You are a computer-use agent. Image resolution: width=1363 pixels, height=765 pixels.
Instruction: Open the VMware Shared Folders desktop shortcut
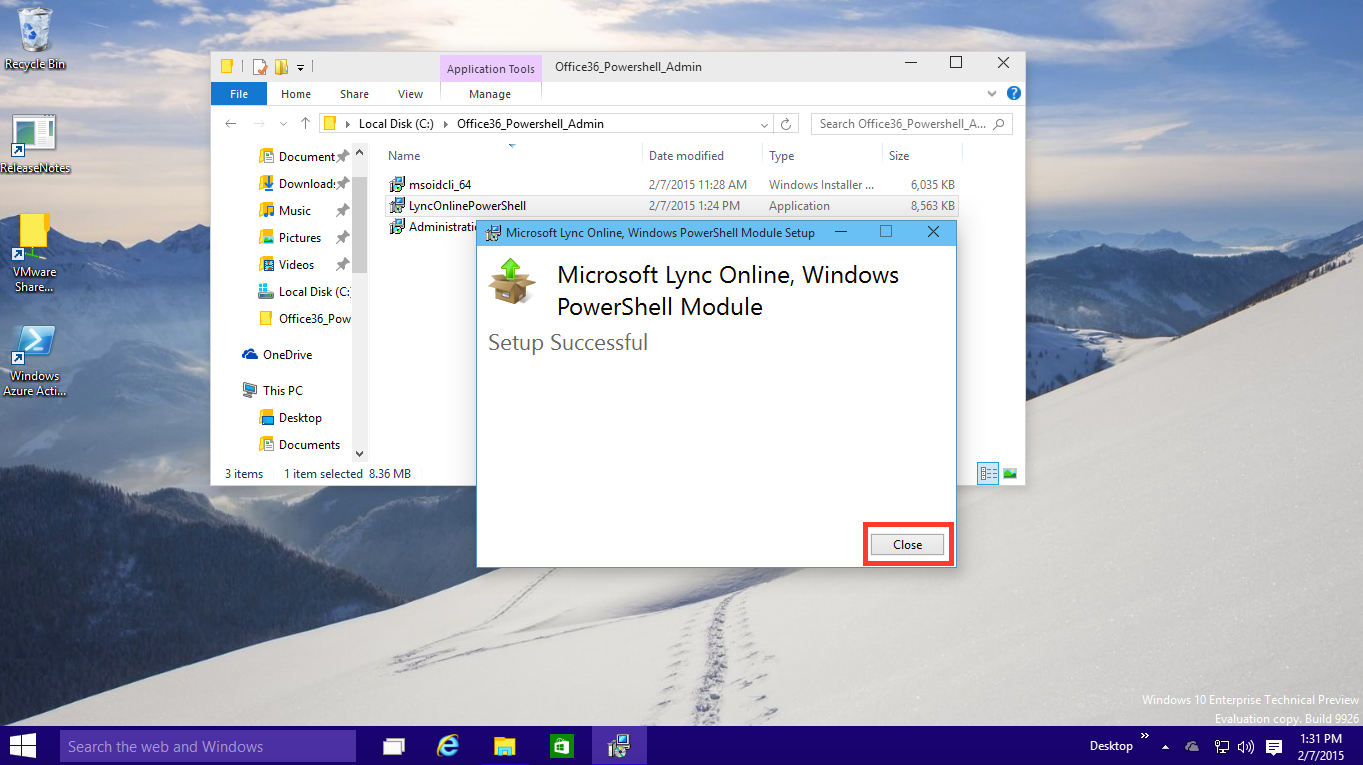(x=35, y=253)
